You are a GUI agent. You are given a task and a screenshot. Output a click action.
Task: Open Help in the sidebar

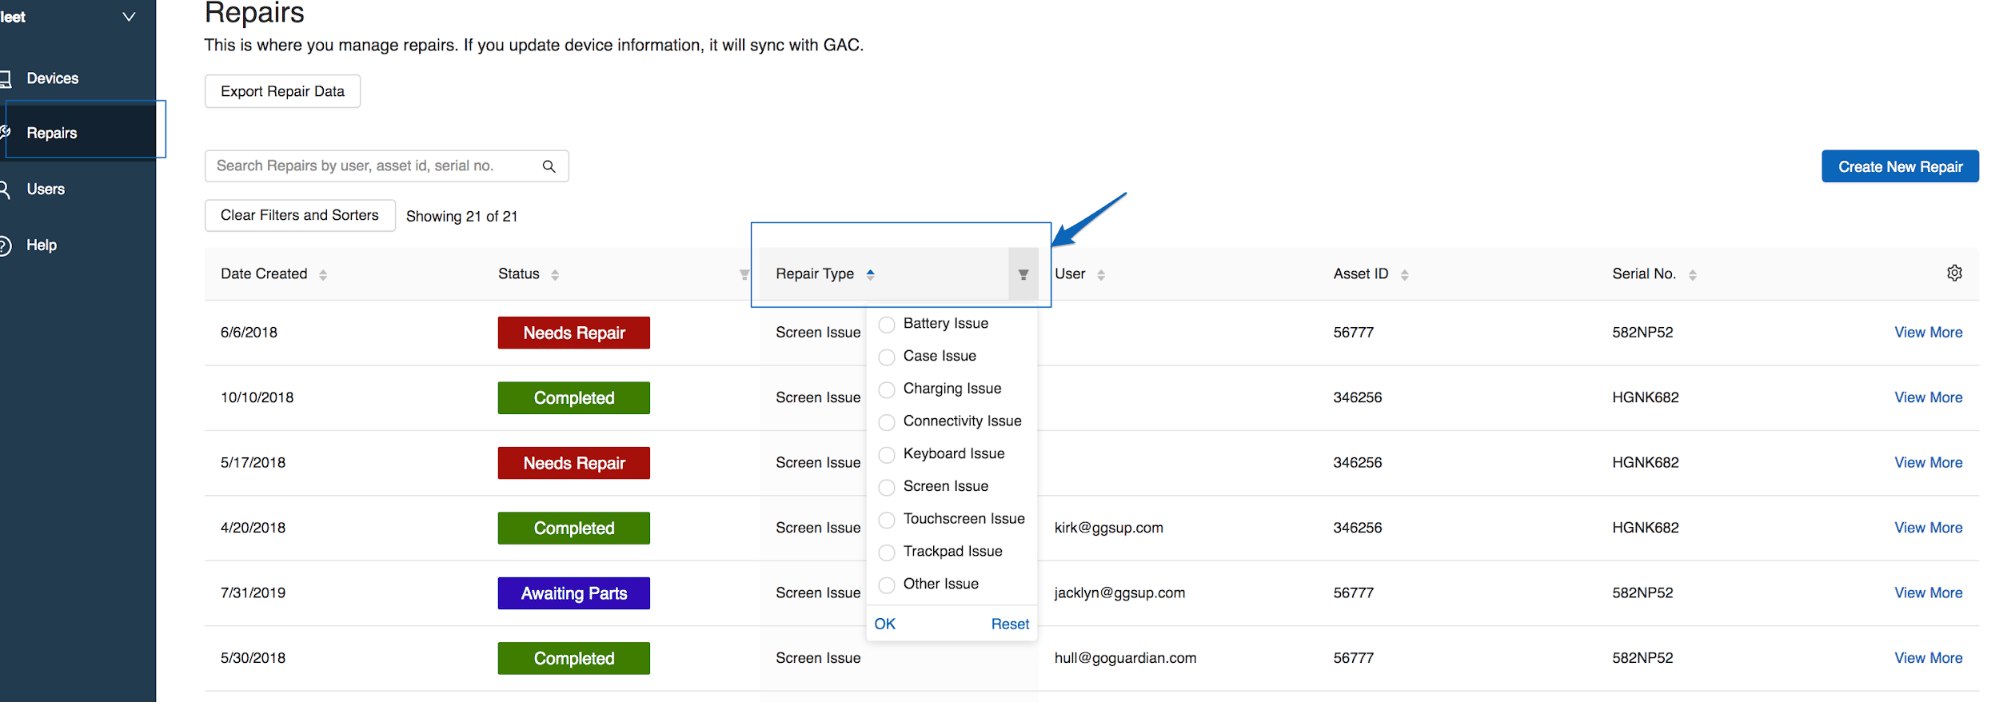(42, 245)
